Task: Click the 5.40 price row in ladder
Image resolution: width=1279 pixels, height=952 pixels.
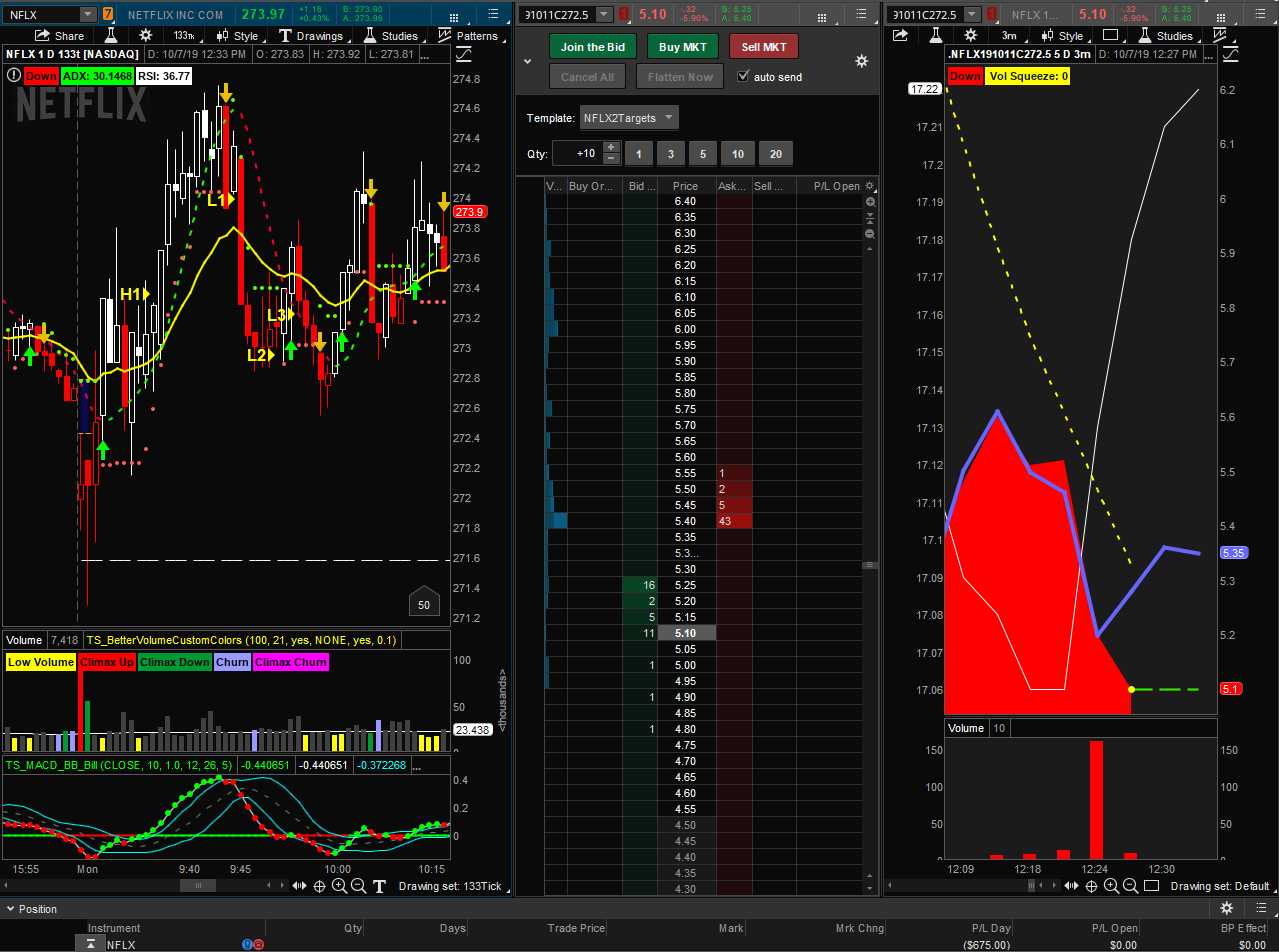Action: (686, 521)
